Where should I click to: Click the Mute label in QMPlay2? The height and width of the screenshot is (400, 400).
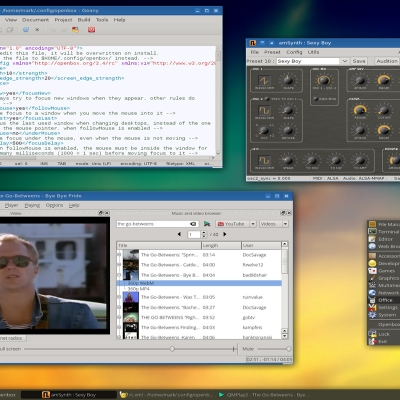tap(248, 349)
